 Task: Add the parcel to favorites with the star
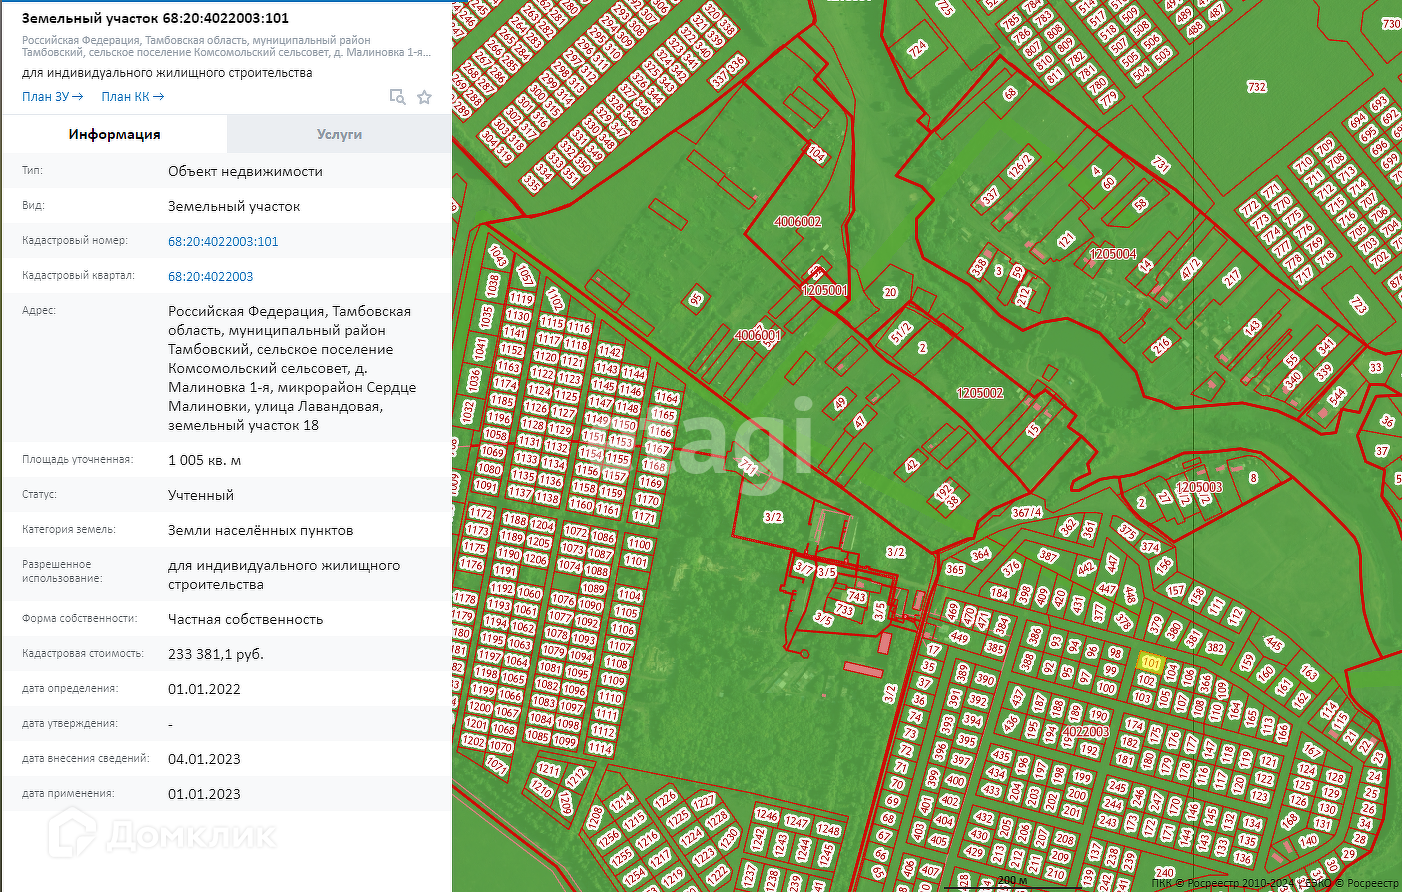(424, 97)
